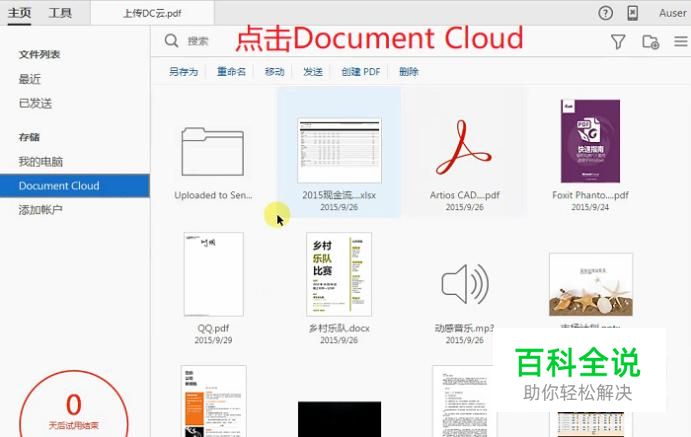Click the Artios CAD...pdf file name
Viewport: 691px width, 437px height.
(464, 195)
